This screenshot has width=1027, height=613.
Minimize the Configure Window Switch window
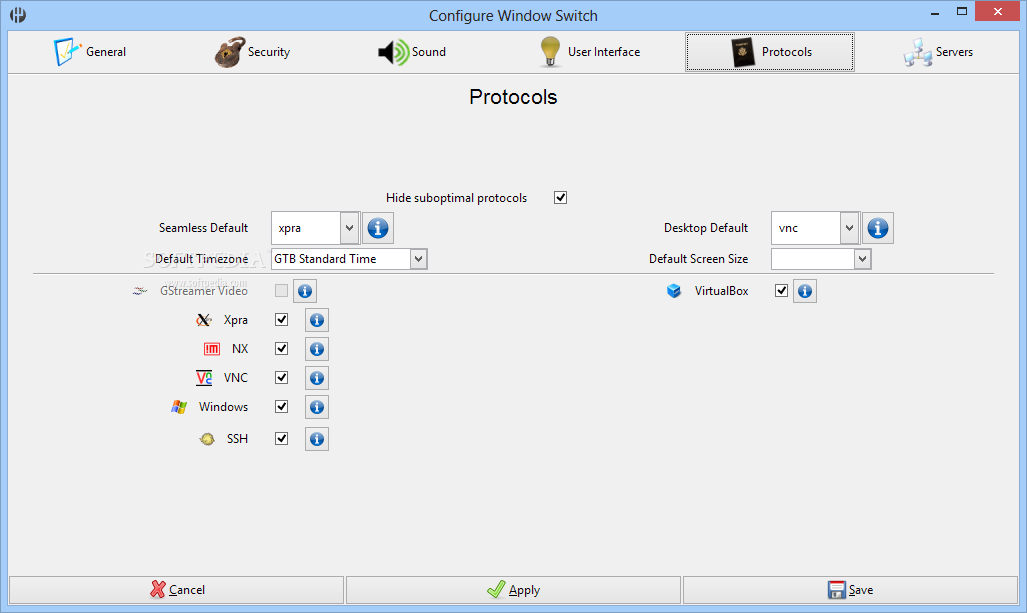[x=935, y=12]
